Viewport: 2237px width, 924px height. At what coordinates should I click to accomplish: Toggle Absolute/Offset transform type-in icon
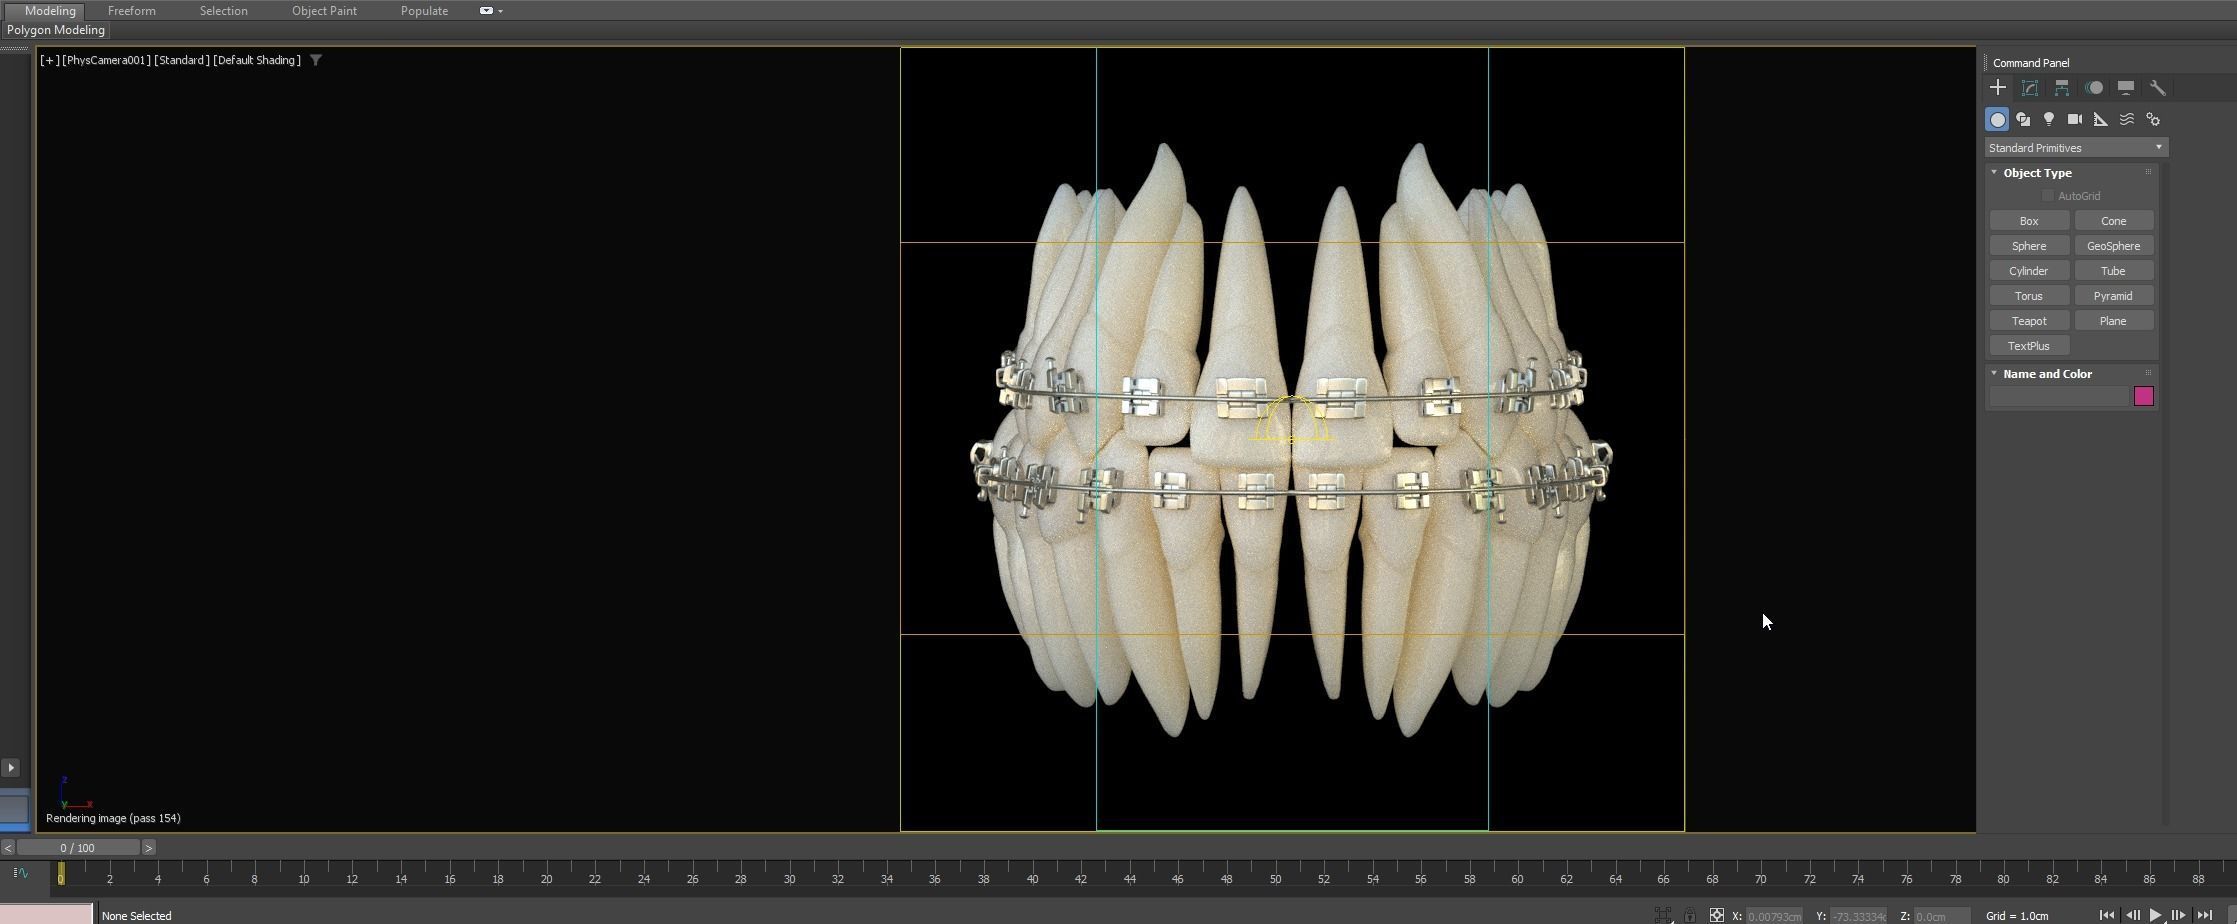(x=1716, y=915)
